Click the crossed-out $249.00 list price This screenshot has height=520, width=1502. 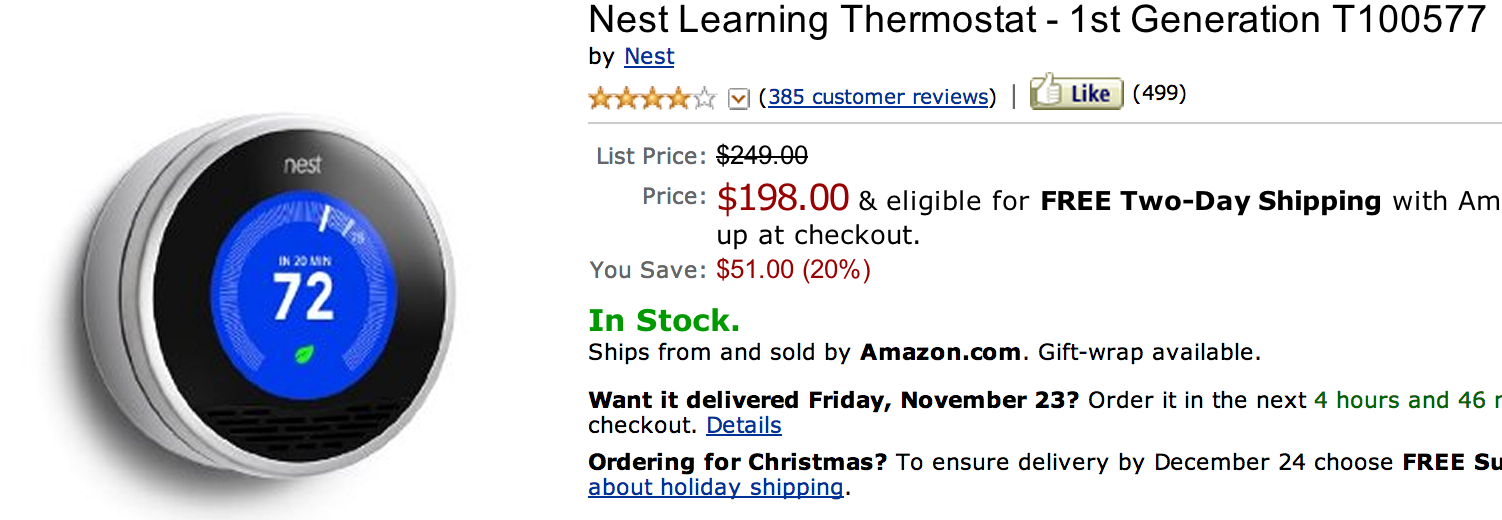(x=762, y=156)
